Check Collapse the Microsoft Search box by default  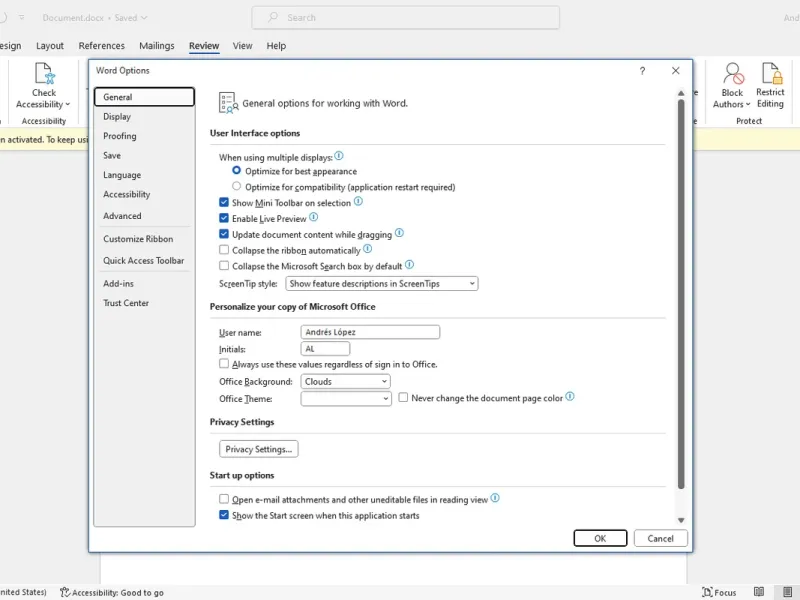coord(223,265)
